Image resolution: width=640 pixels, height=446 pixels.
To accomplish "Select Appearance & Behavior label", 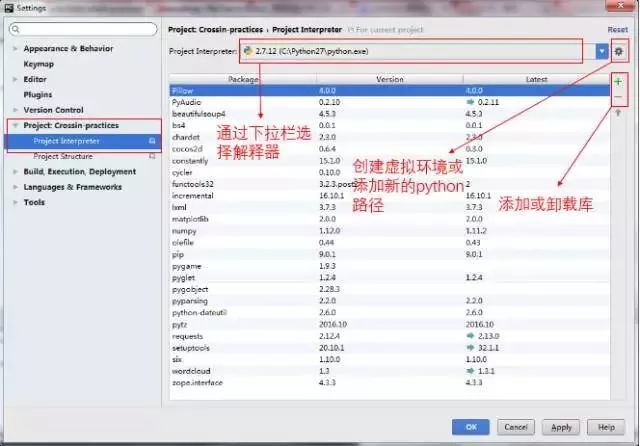I will pyautogui.click(x=68, y=49).
